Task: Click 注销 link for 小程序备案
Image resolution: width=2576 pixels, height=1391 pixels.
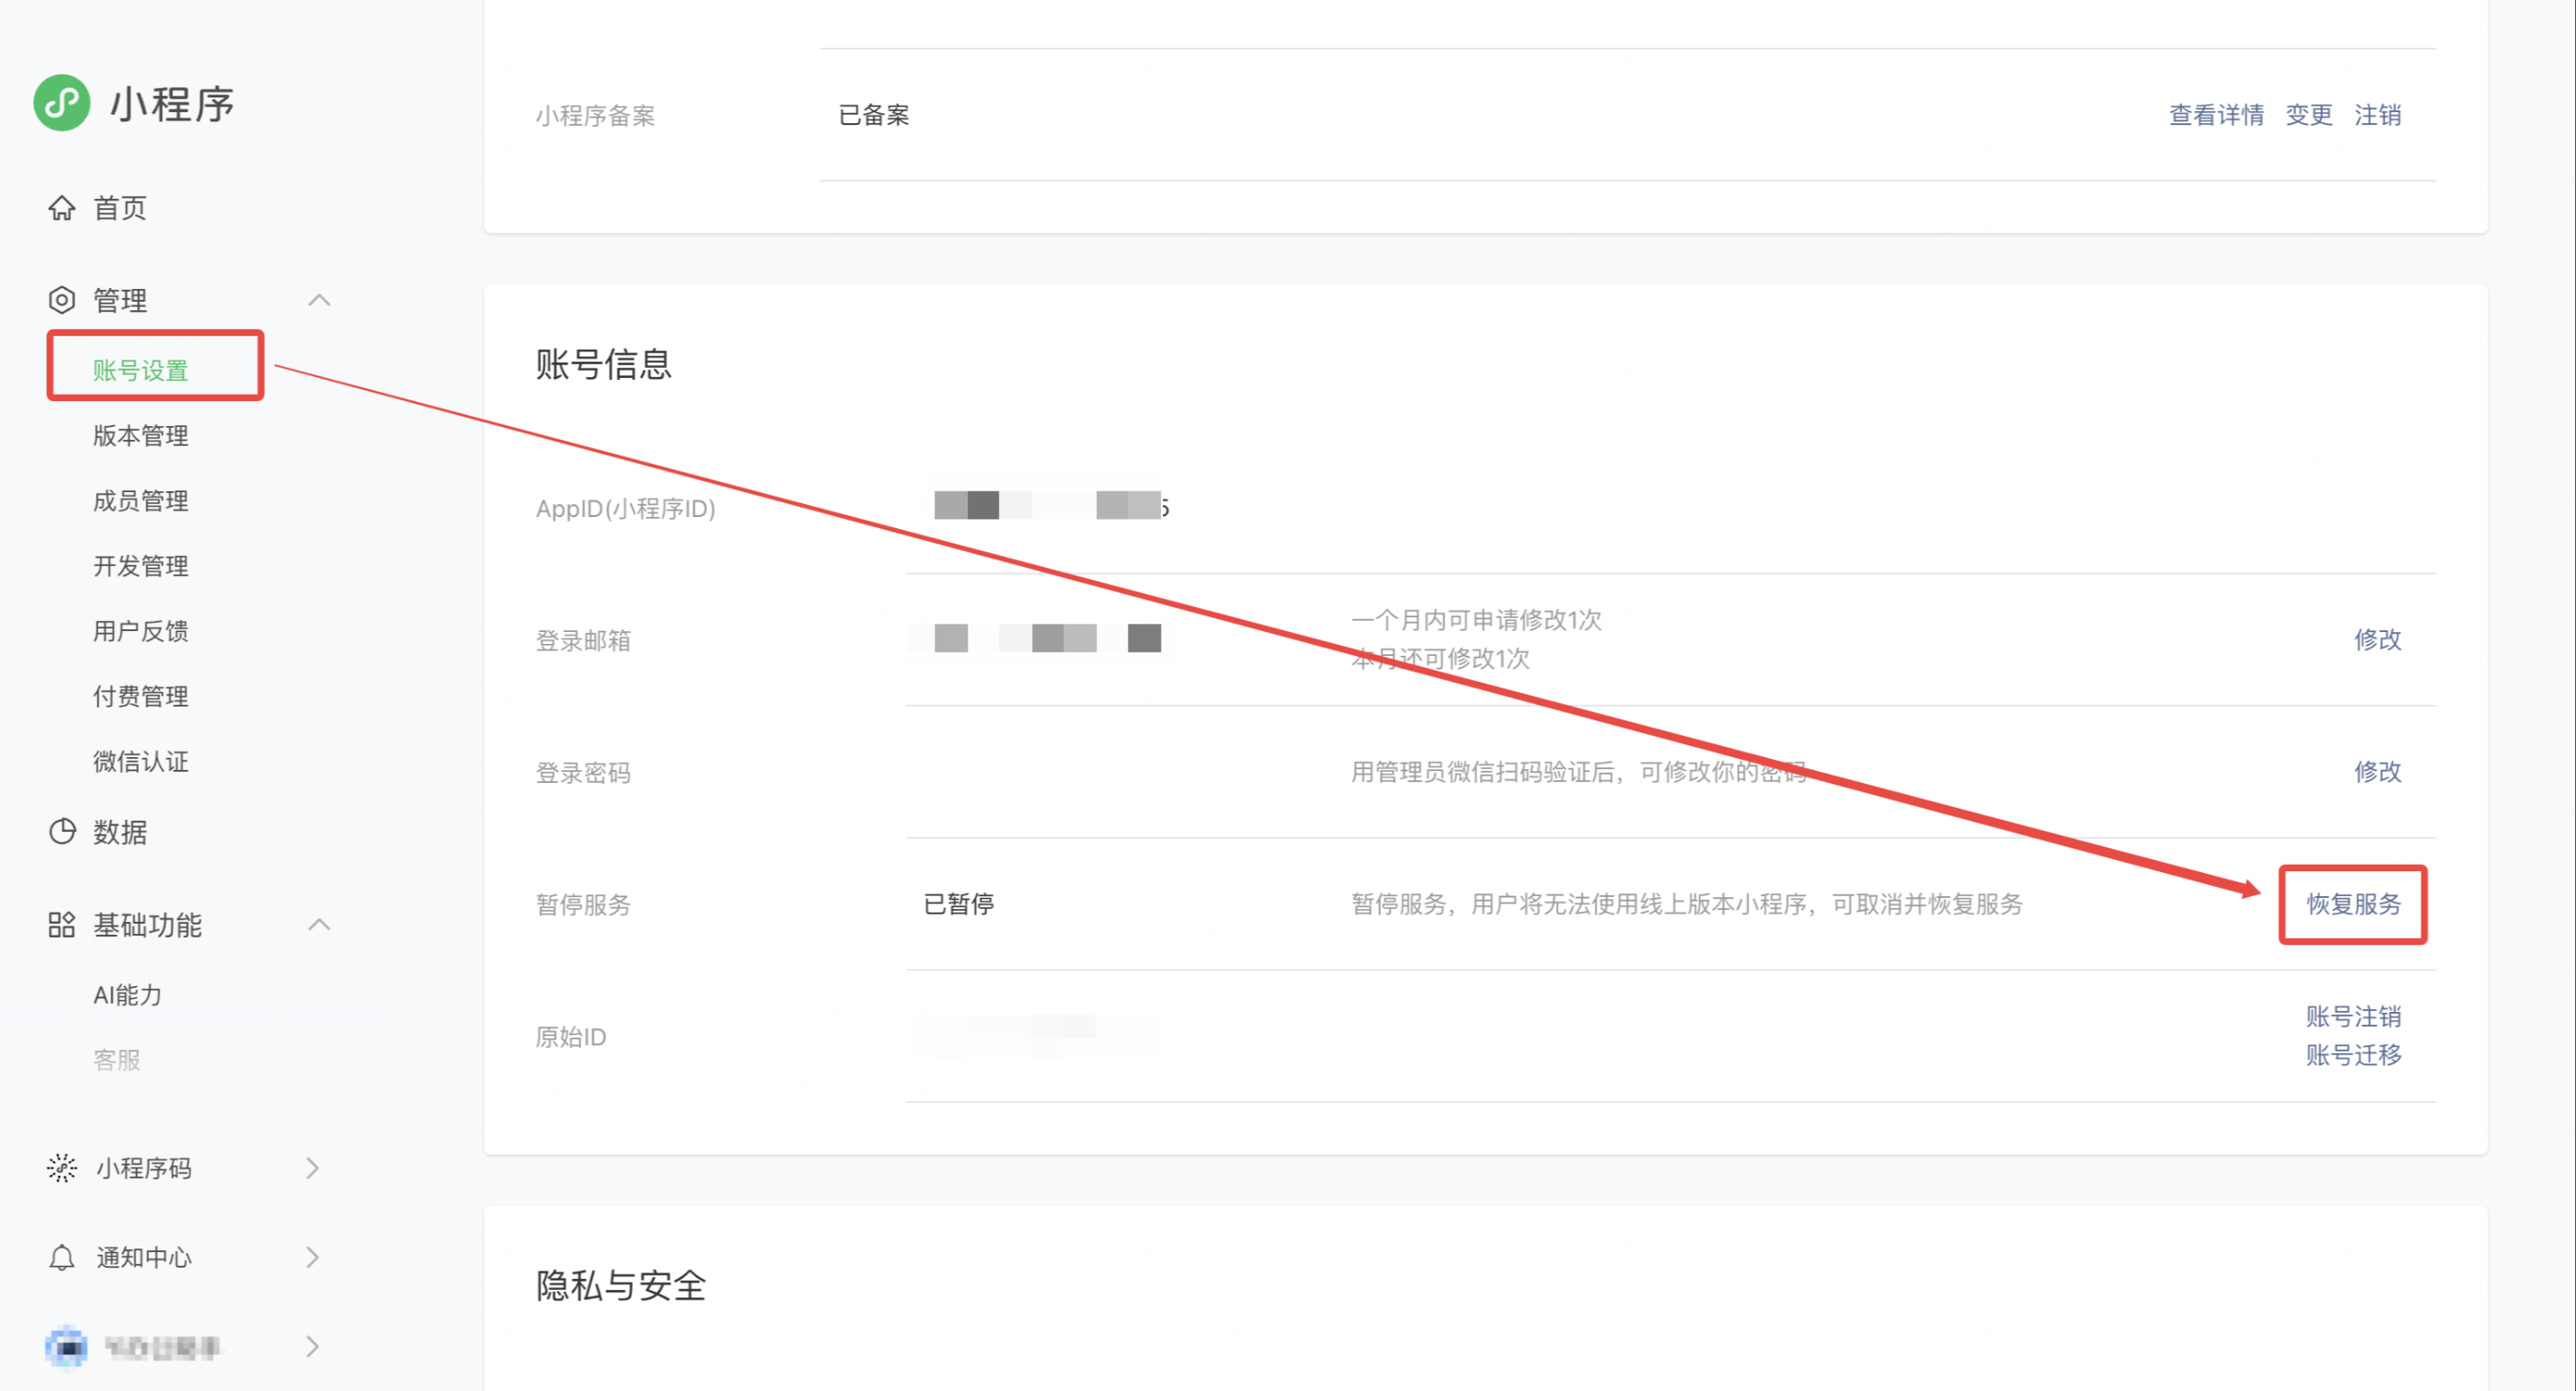Action: [x=2378, y=115]
